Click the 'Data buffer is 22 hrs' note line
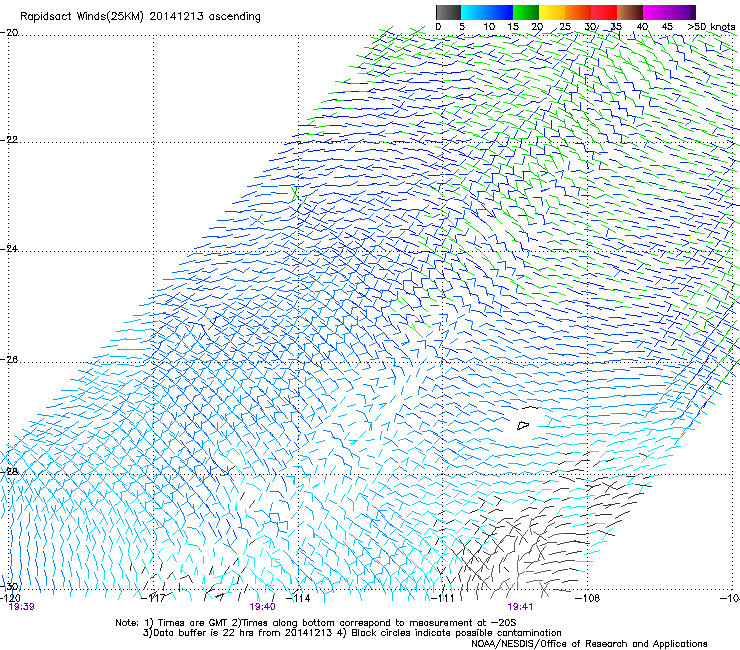Screen dimensions: 740x650 click(352, 633)
